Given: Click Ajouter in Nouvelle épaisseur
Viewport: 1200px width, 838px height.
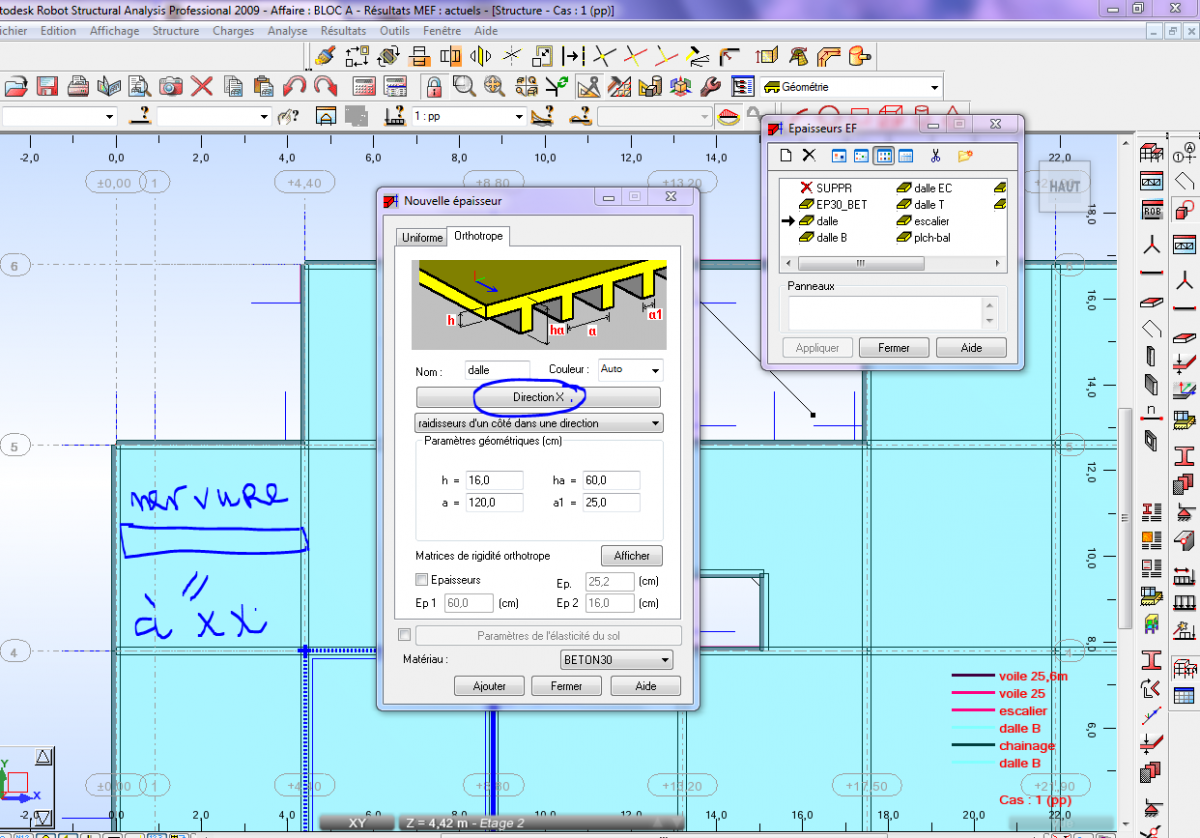Looking at the screenshot, I should [x=489, y=686].
